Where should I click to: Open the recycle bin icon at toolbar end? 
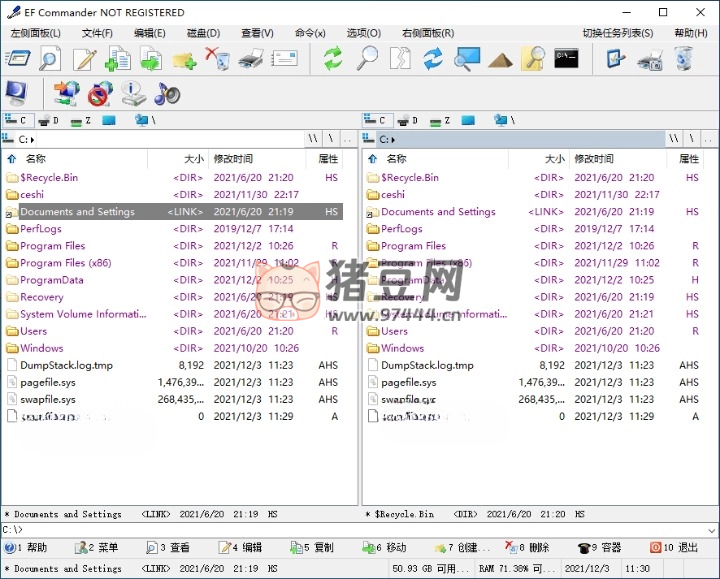[683, 59]
